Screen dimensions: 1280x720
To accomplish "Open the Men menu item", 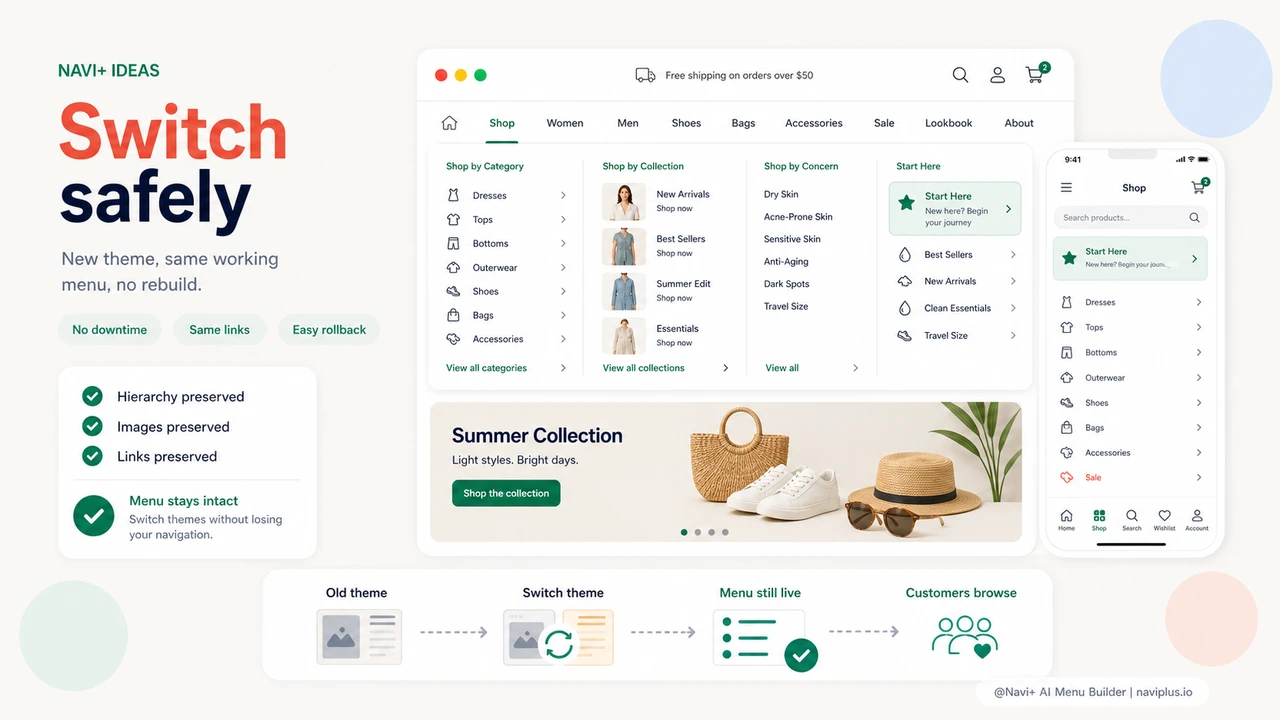I will (628, 123).
